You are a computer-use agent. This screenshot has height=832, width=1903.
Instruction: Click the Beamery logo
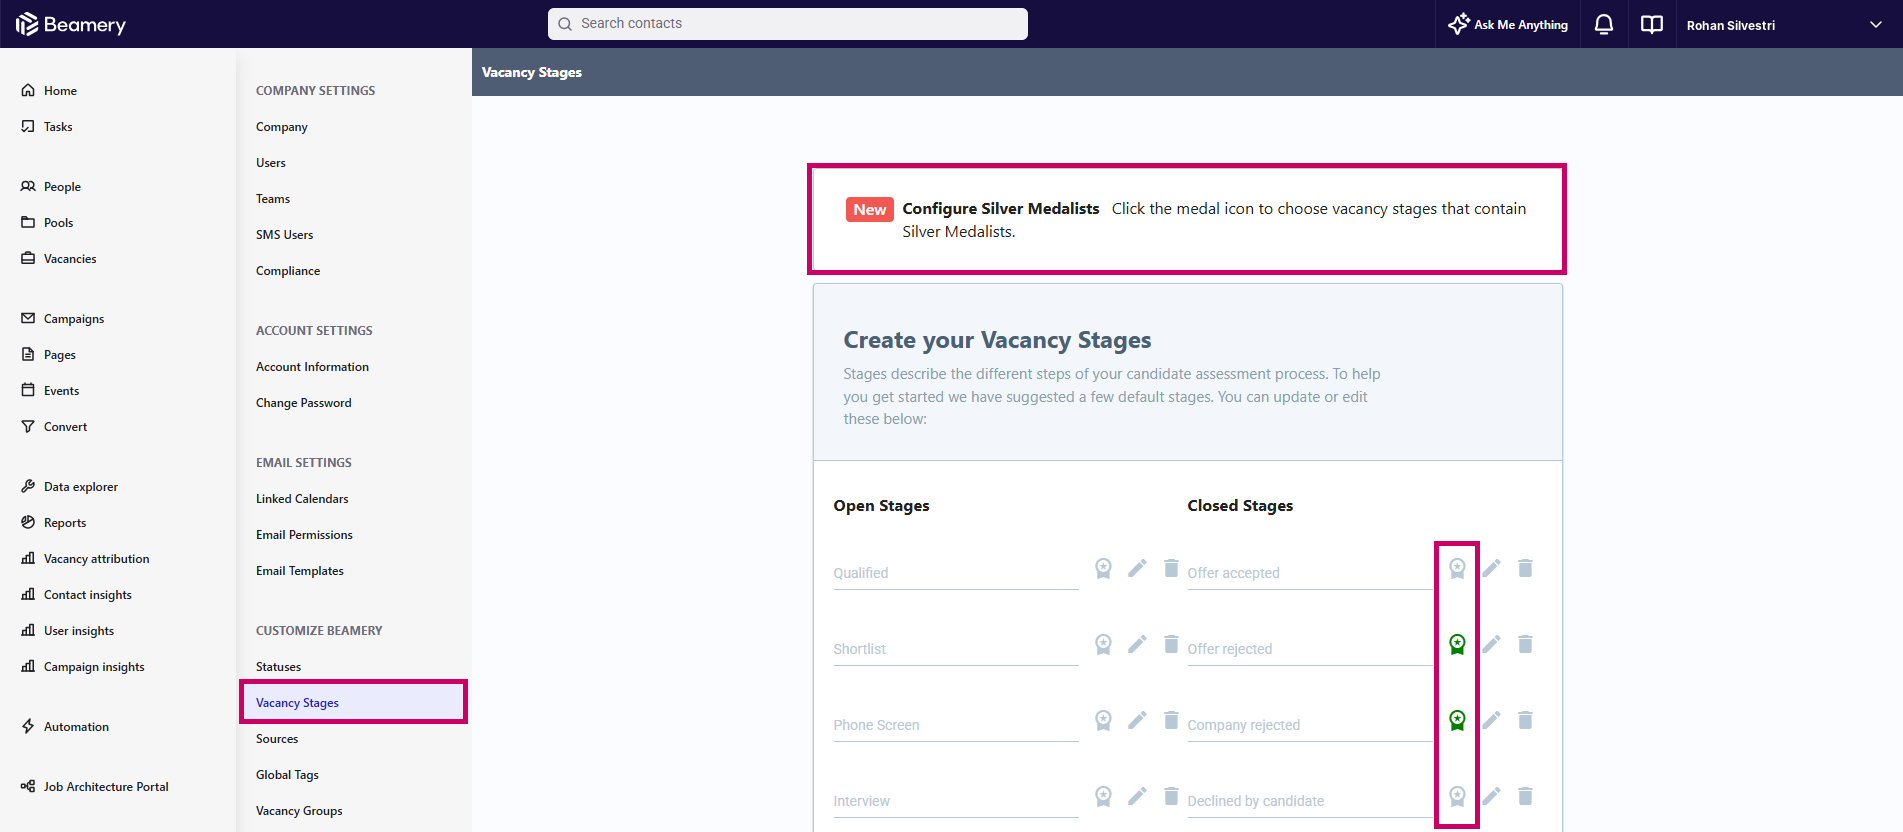point(71,24)
